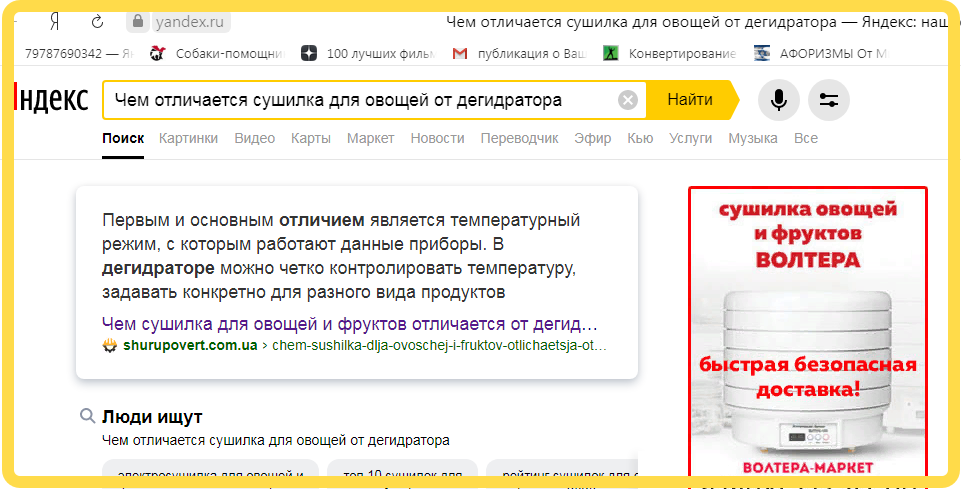
Task: Open the 100 лучших фильмов bookmark
Action: click(368, 53)
